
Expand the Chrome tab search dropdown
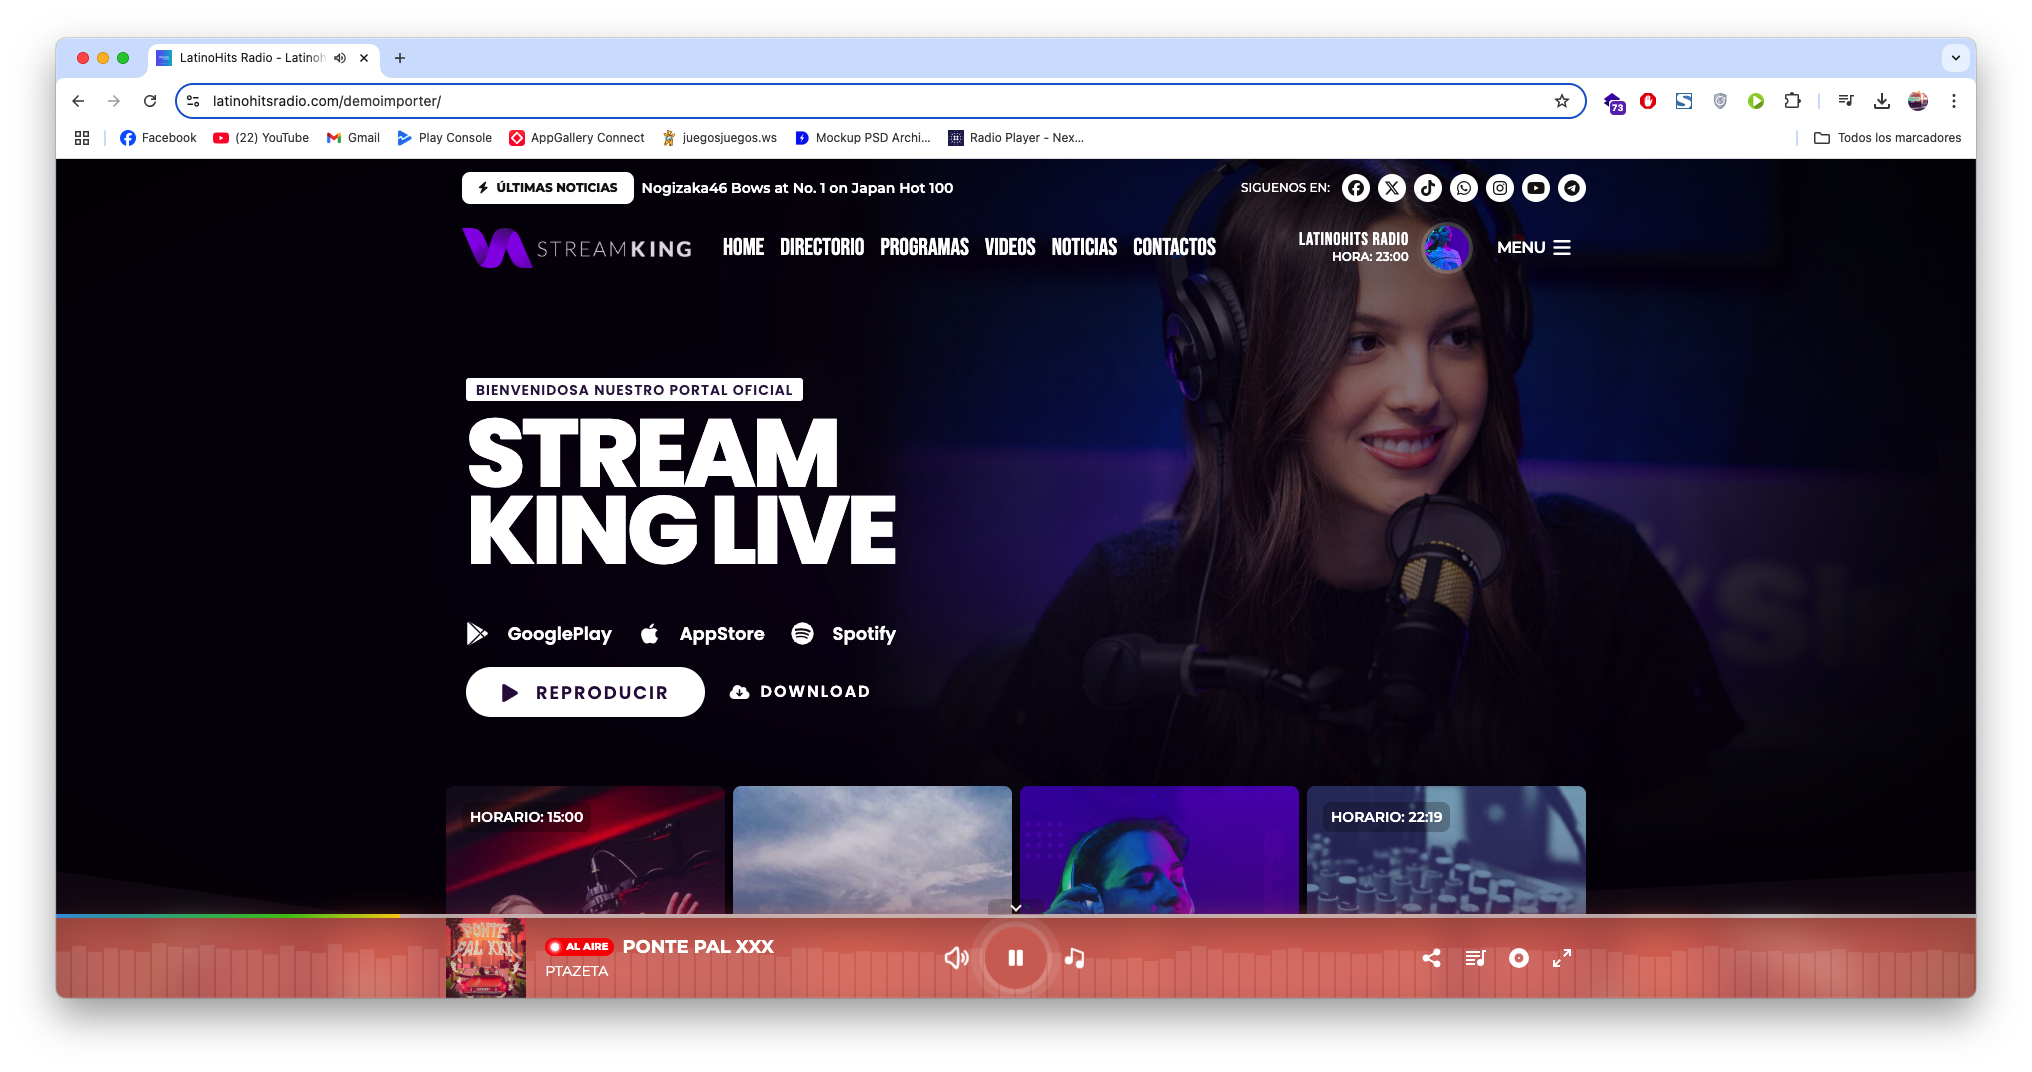click(1955, 58)
